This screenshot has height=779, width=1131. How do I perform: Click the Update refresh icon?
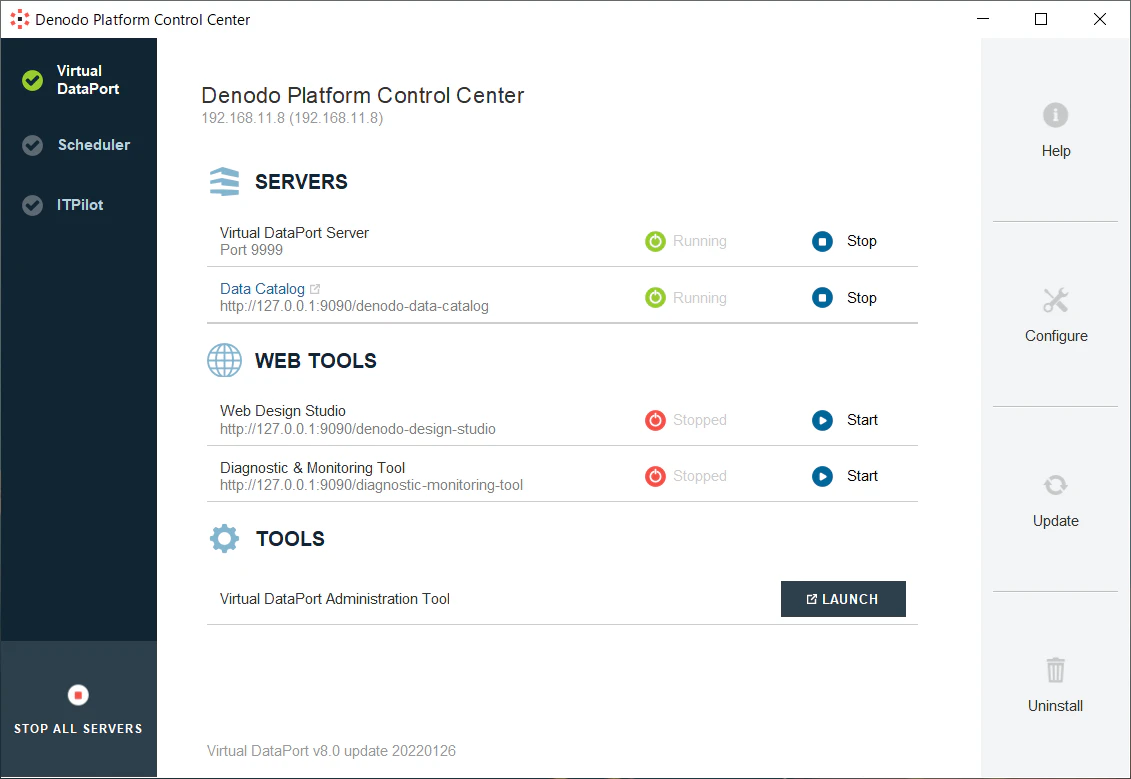click(1055, 485)
